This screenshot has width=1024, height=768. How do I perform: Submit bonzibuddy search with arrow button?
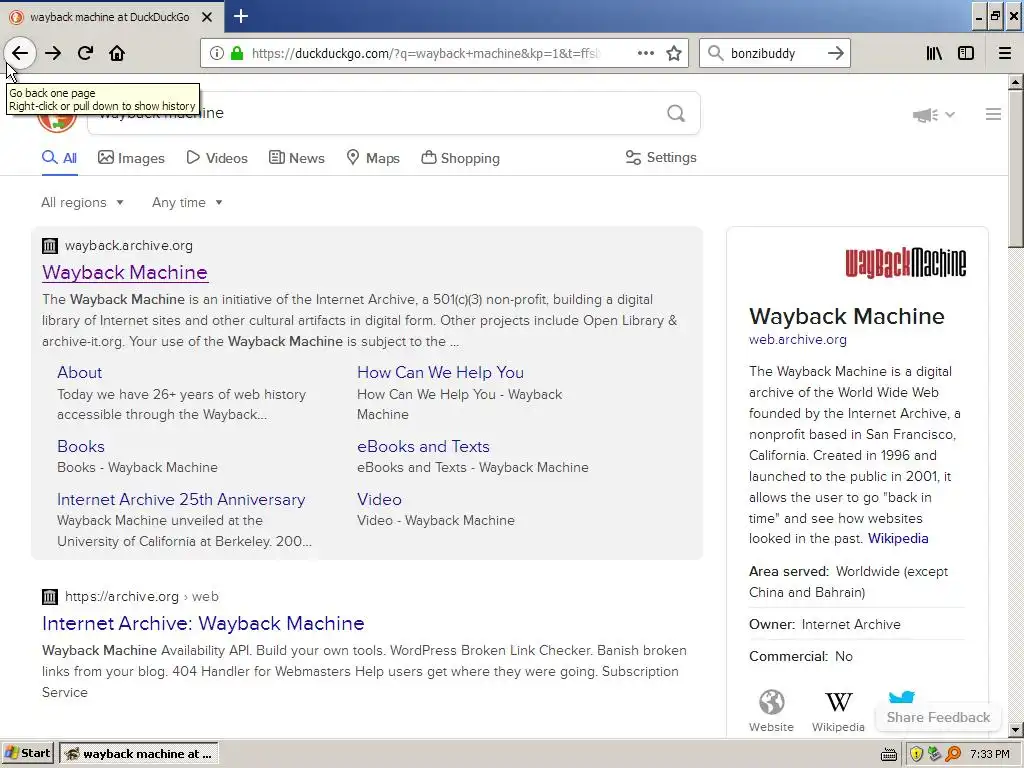point(835,54)
